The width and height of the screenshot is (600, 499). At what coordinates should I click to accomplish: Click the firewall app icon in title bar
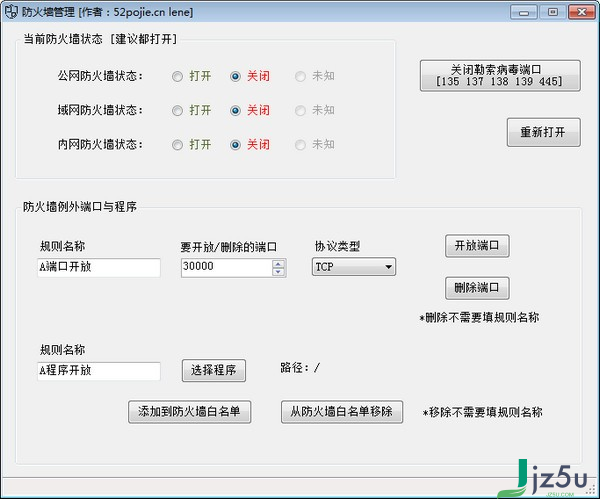pos(11,12)
